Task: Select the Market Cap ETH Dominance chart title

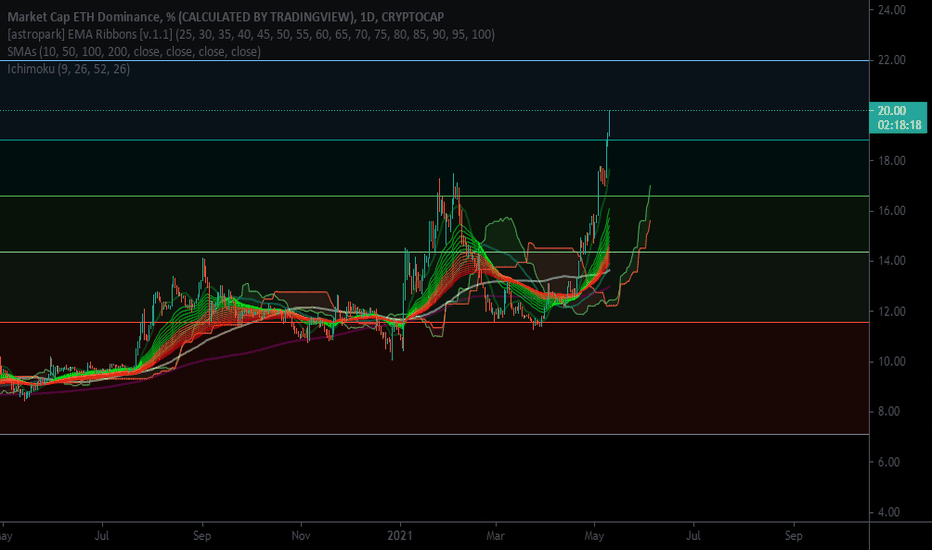Action: (226, 17)
